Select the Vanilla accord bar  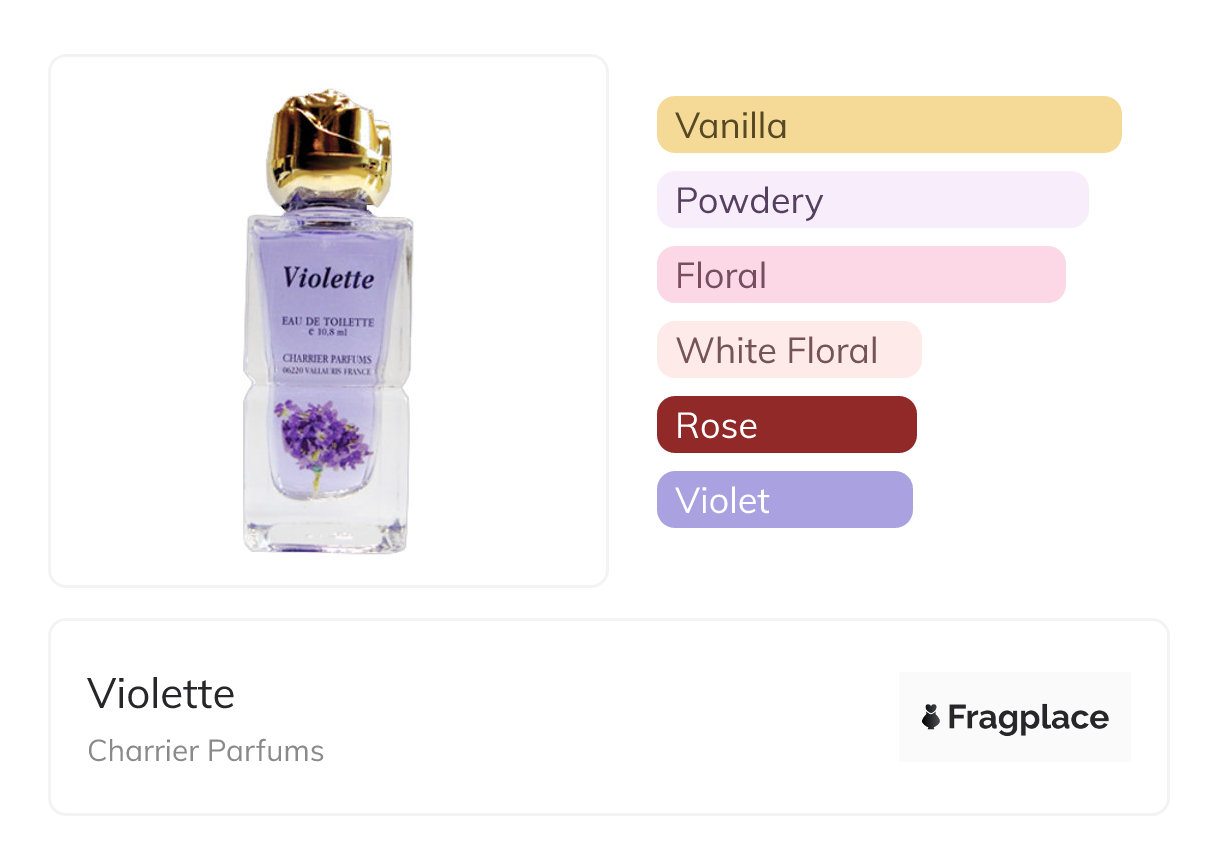pos(888,125)
